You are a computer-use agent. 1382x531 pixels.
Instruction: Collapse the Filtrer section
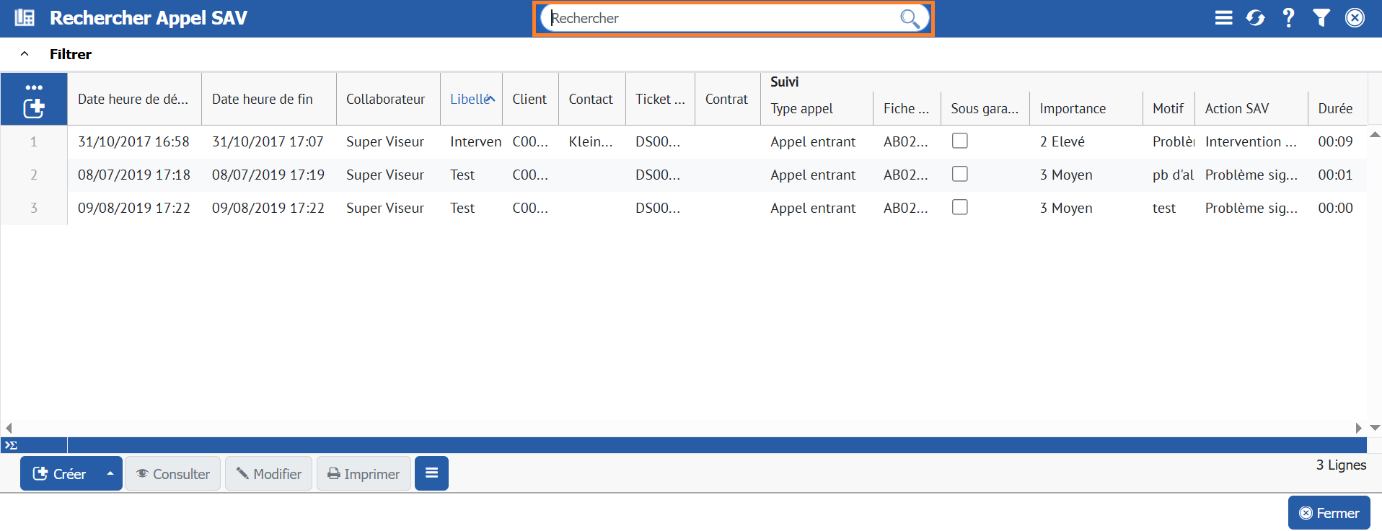pyautogui.click(x=24, y=54)
